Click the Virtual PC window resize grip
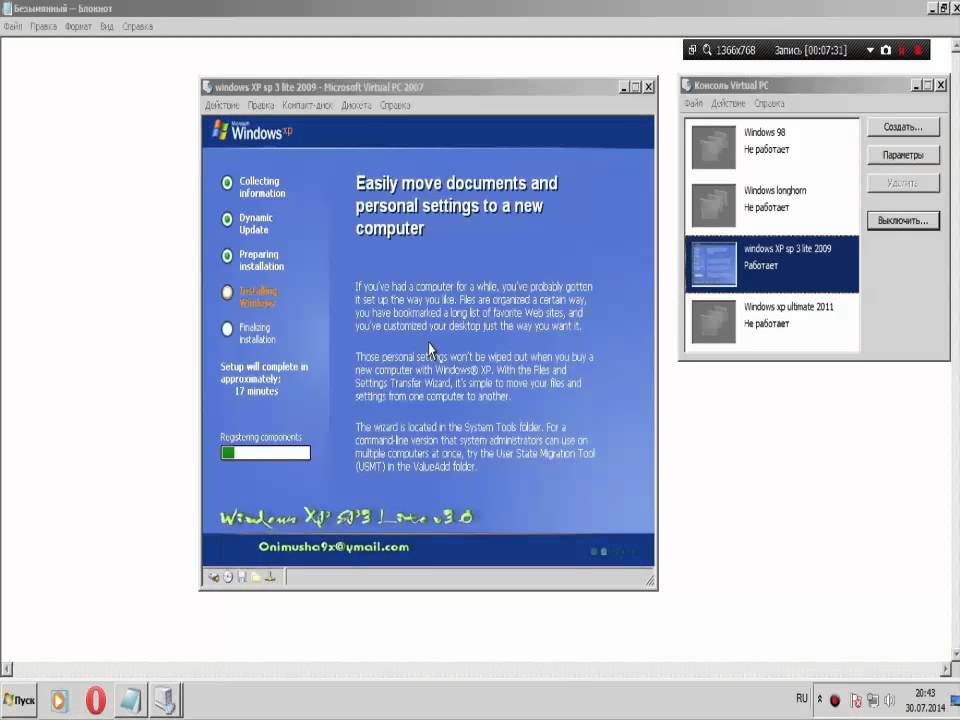 650,581
